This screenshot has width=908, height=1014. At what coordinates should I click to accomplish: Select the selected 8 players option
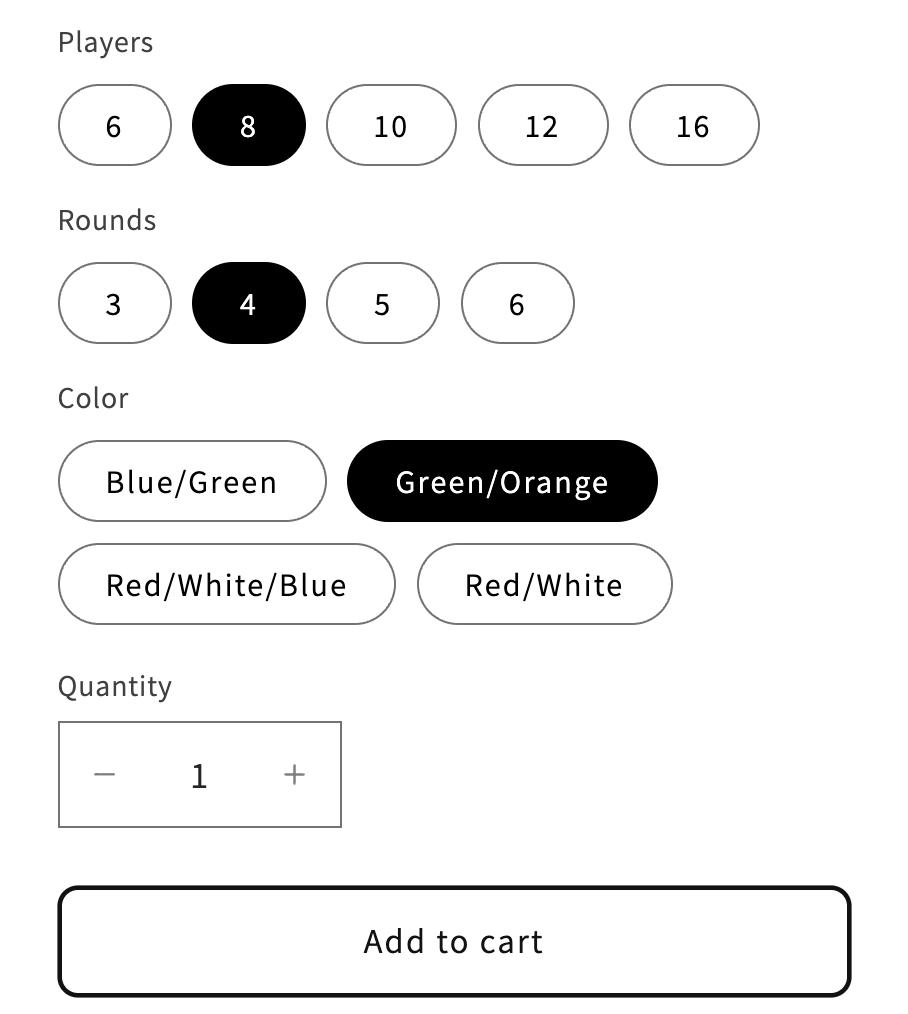tap(249, 125)
